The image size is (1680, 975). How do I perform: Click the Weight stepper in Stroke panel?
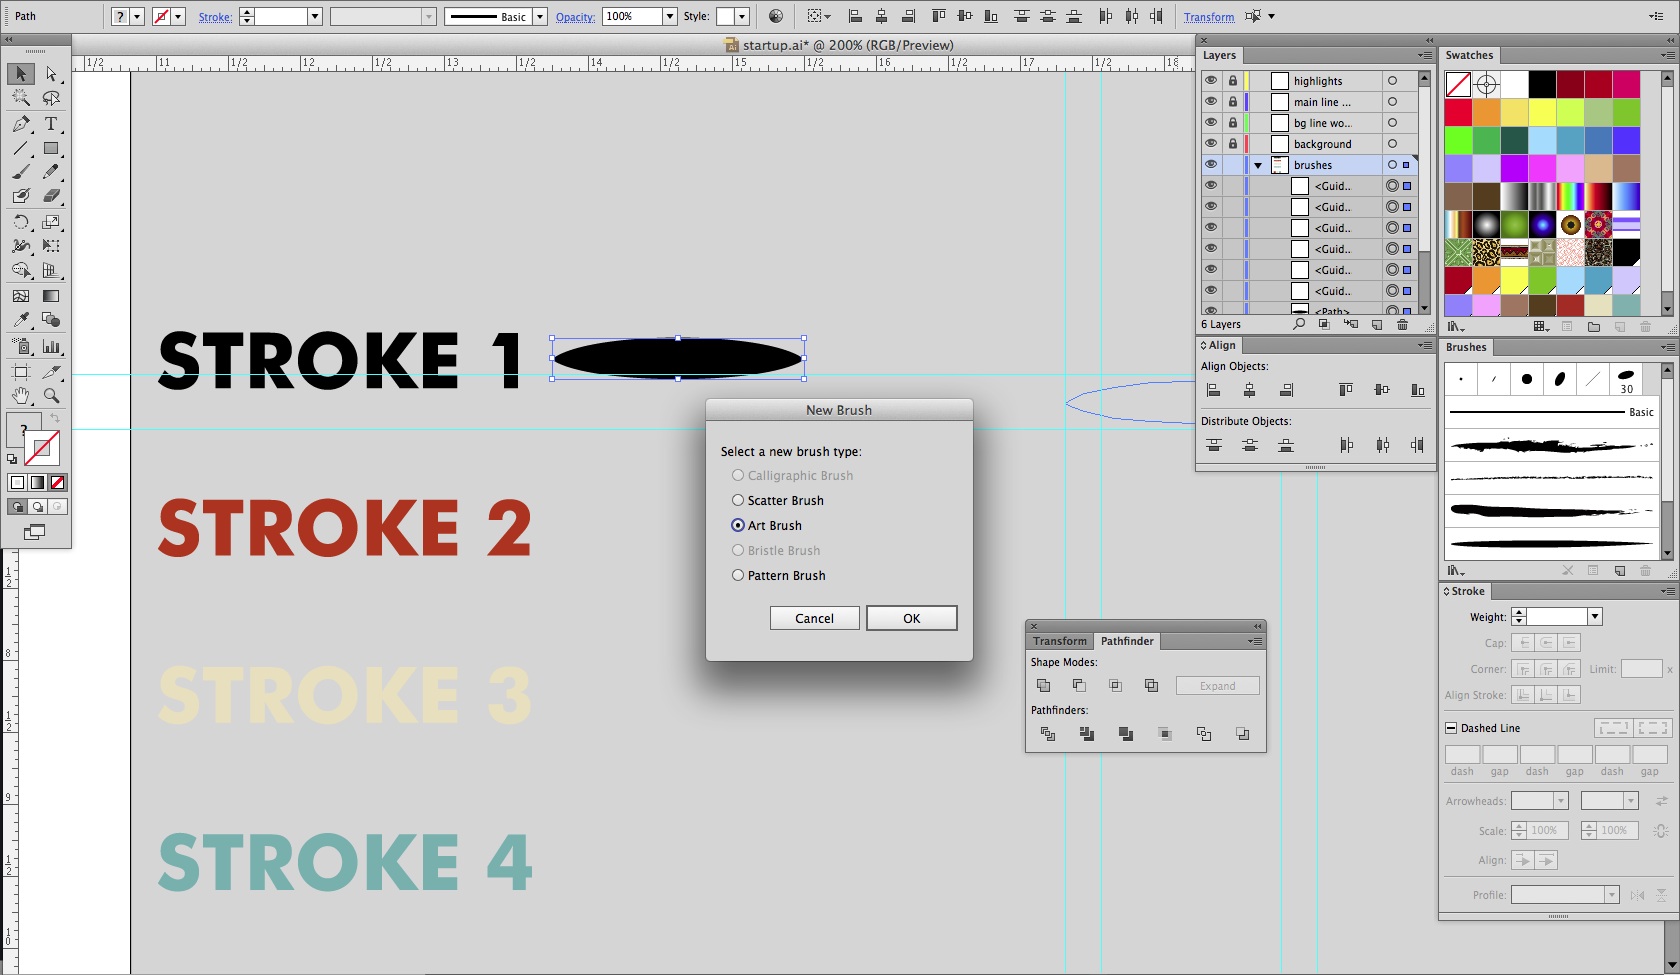tap(1519, 617)
